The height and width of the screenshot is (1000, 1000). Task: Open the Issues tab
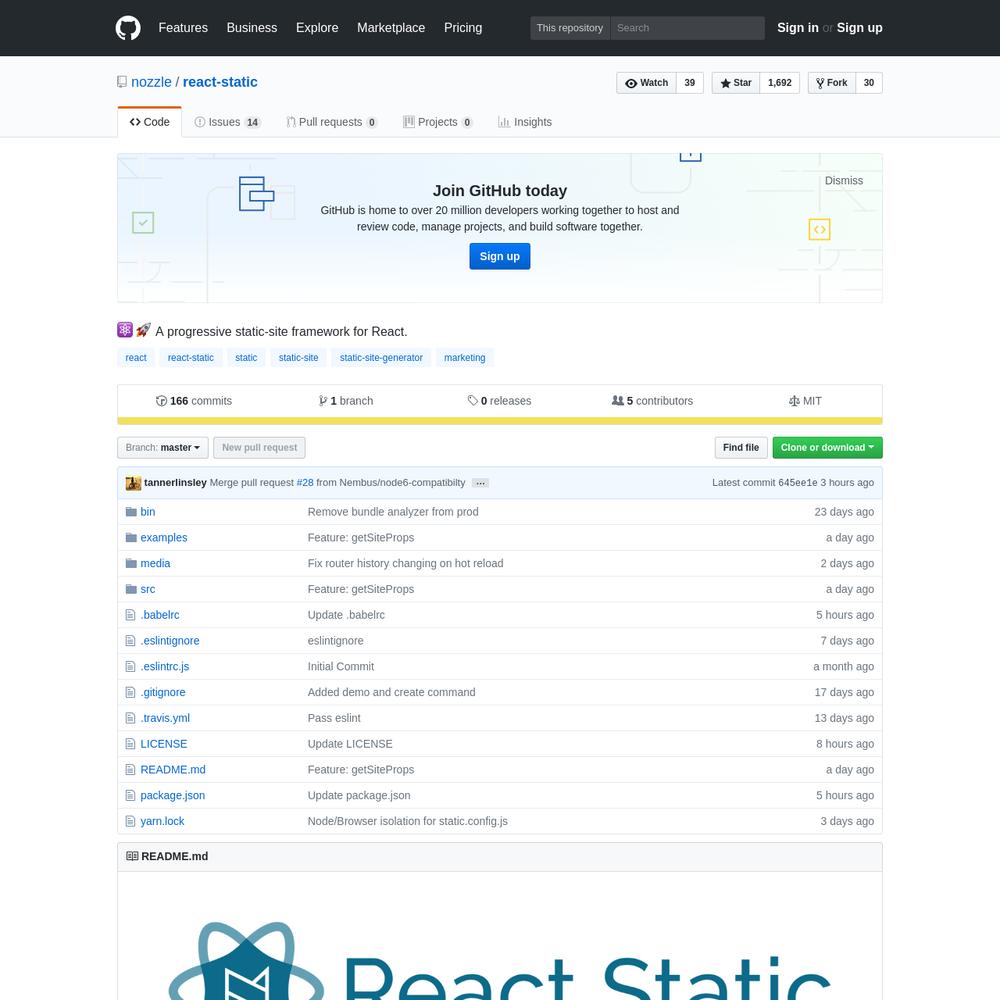pyautogui.click(x=228, y=122)
